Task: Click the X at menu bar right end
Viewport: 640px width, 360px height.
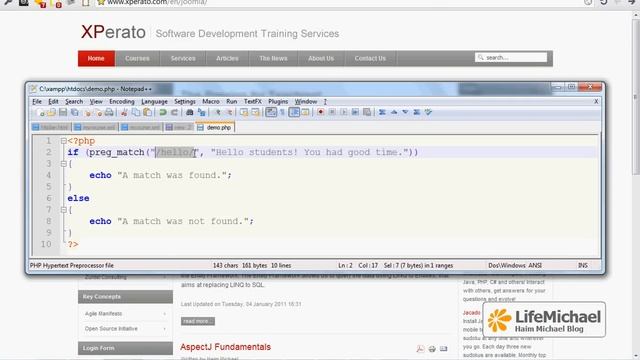Action: coord(596,101)
